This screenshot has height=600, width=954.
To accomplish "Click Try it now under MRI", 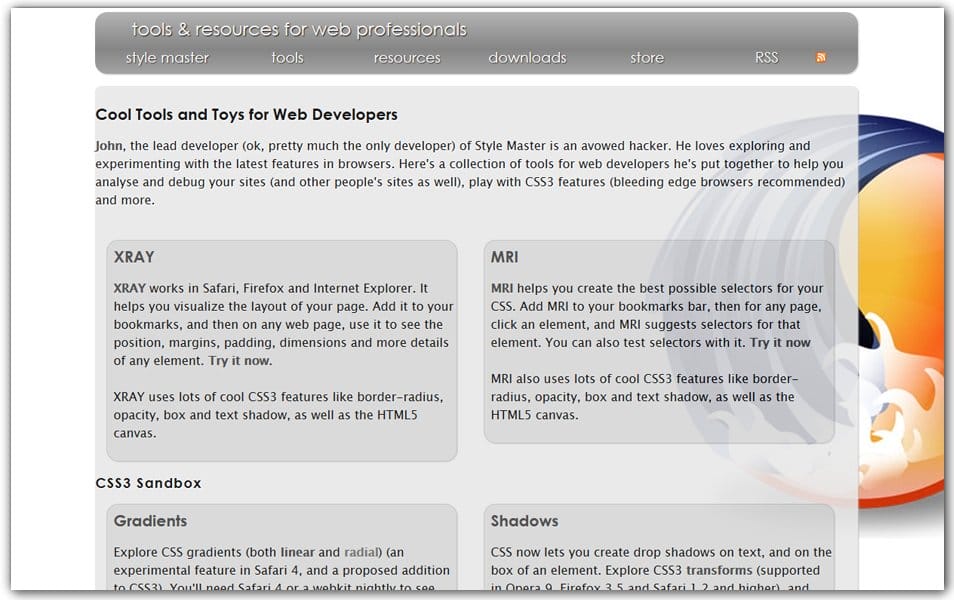I will coord(780,343).
